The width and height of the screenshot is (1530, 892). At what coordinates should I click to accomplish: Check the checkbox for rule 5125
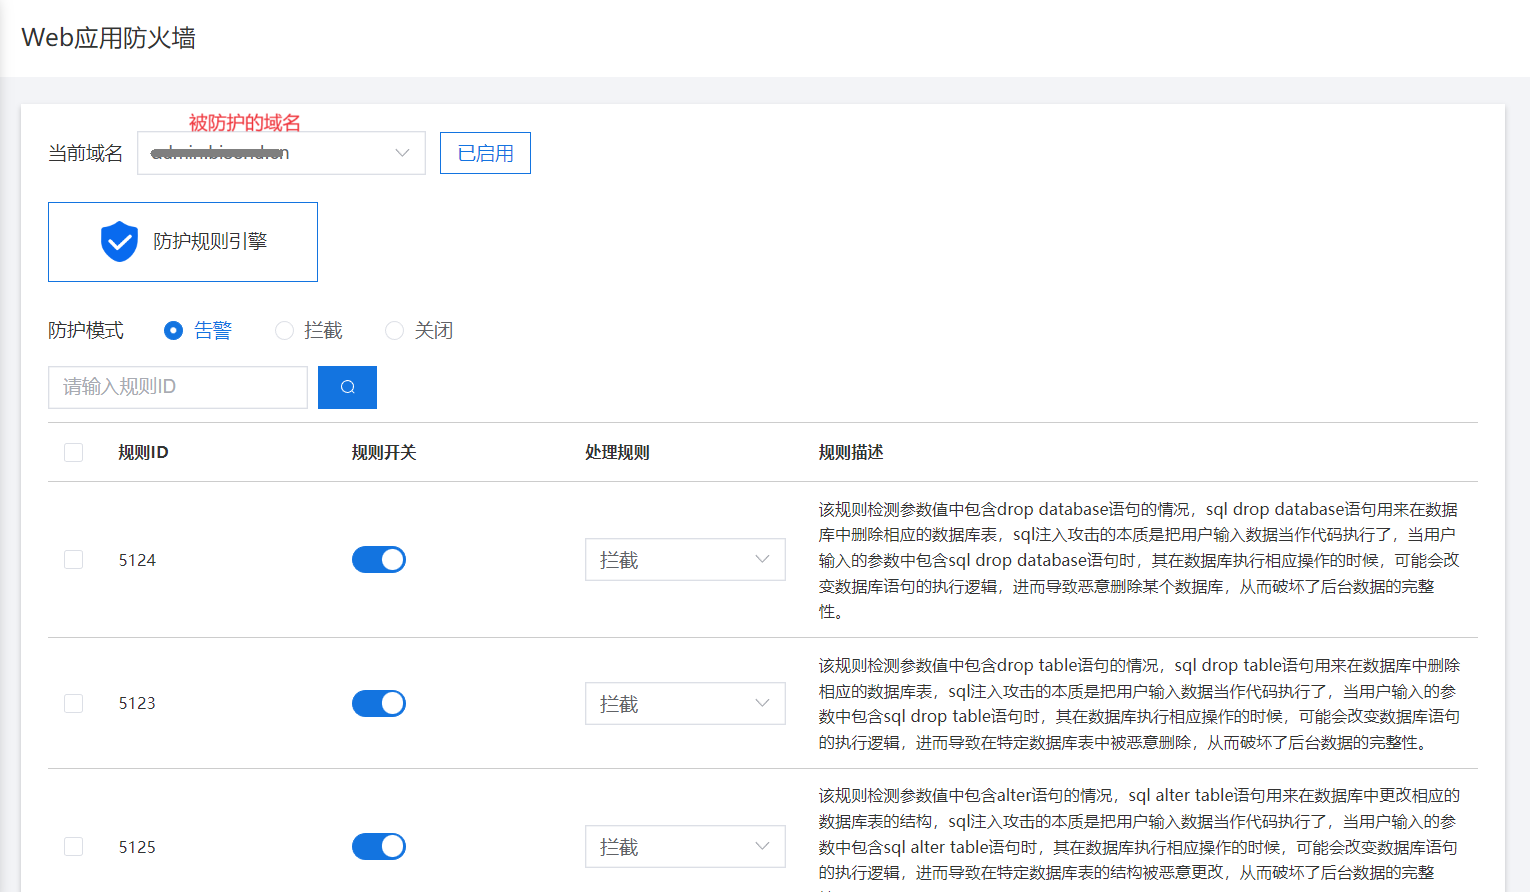pos(73,847)
